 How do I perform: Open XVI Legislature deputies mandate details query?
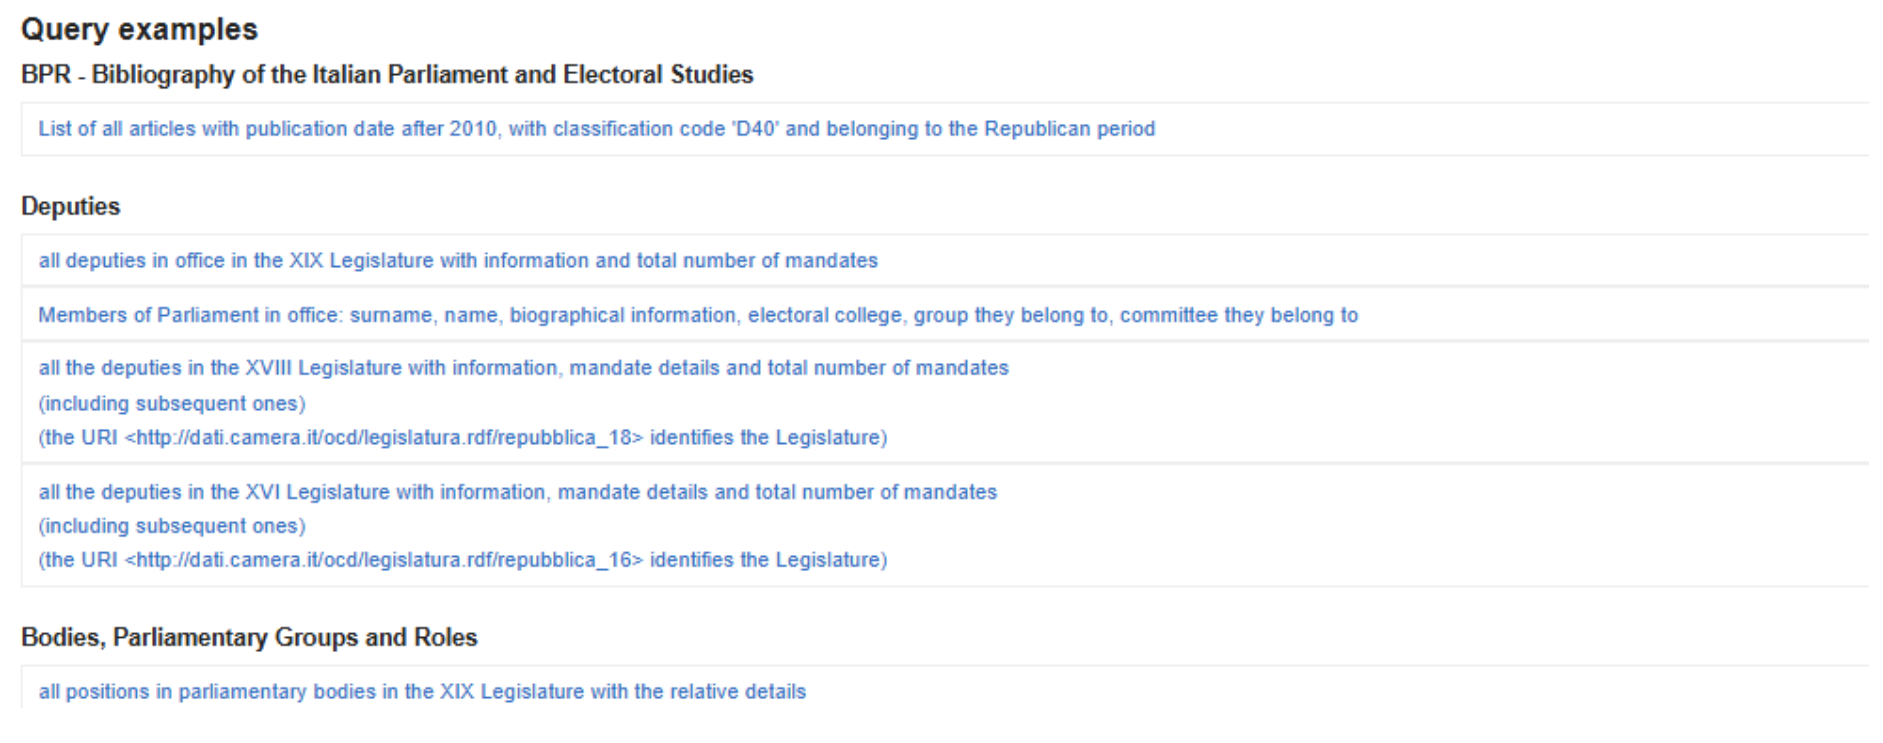point(517,492)
